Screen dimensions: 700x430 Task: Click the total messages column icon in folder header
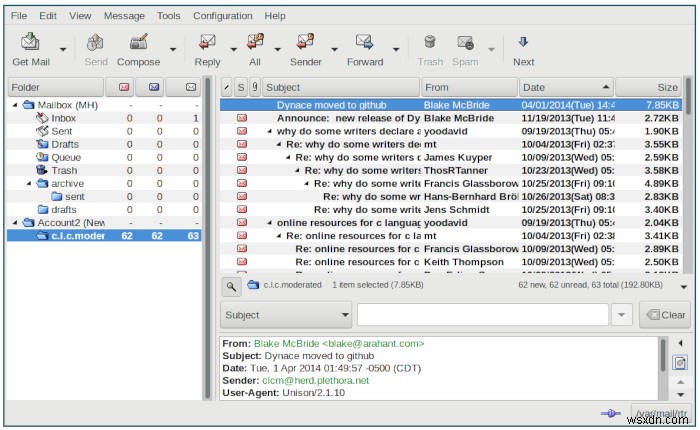(x=191, y=87)
